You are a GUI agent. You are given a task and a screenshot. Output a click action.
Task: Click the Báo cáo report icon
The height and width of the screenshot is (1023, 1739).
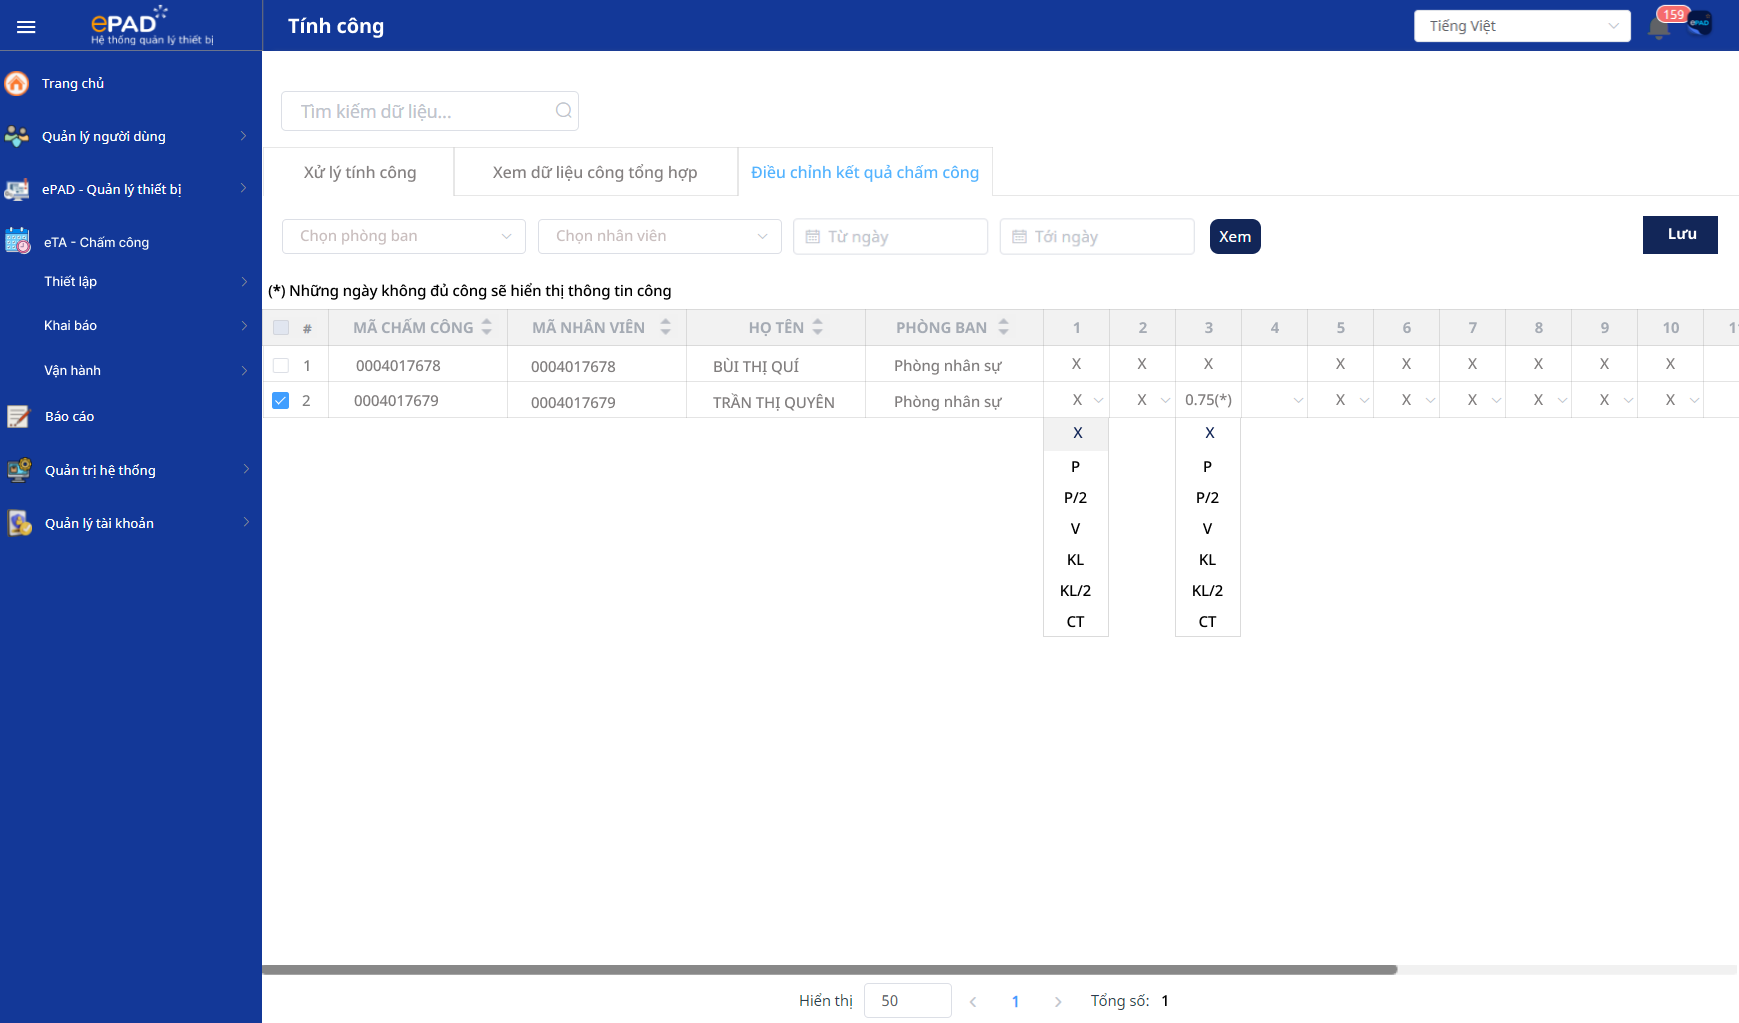18,416
